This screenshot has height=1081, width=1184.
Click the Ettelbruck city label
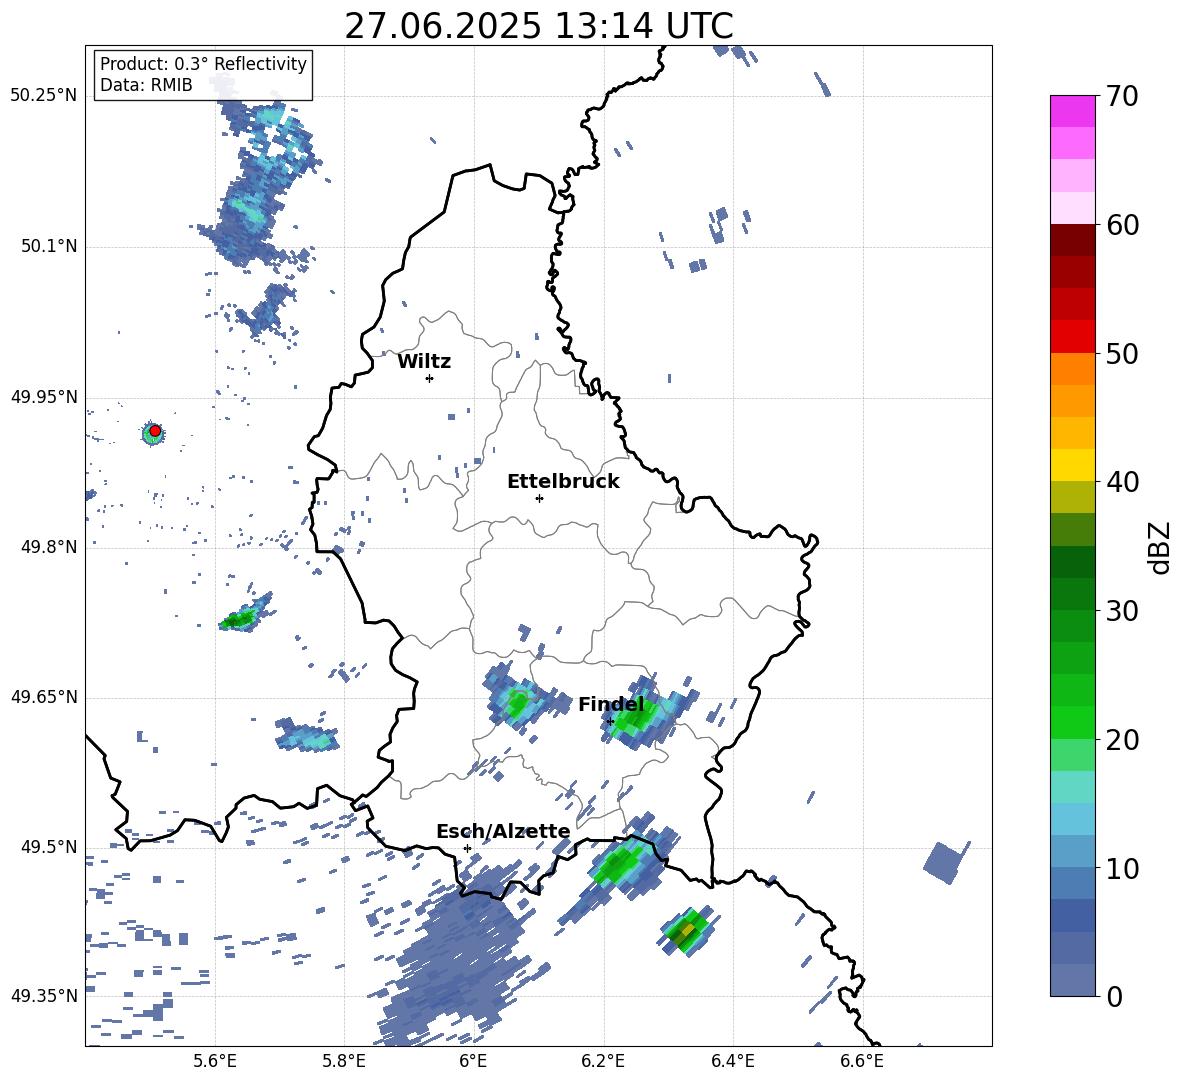tap(563, 482)
